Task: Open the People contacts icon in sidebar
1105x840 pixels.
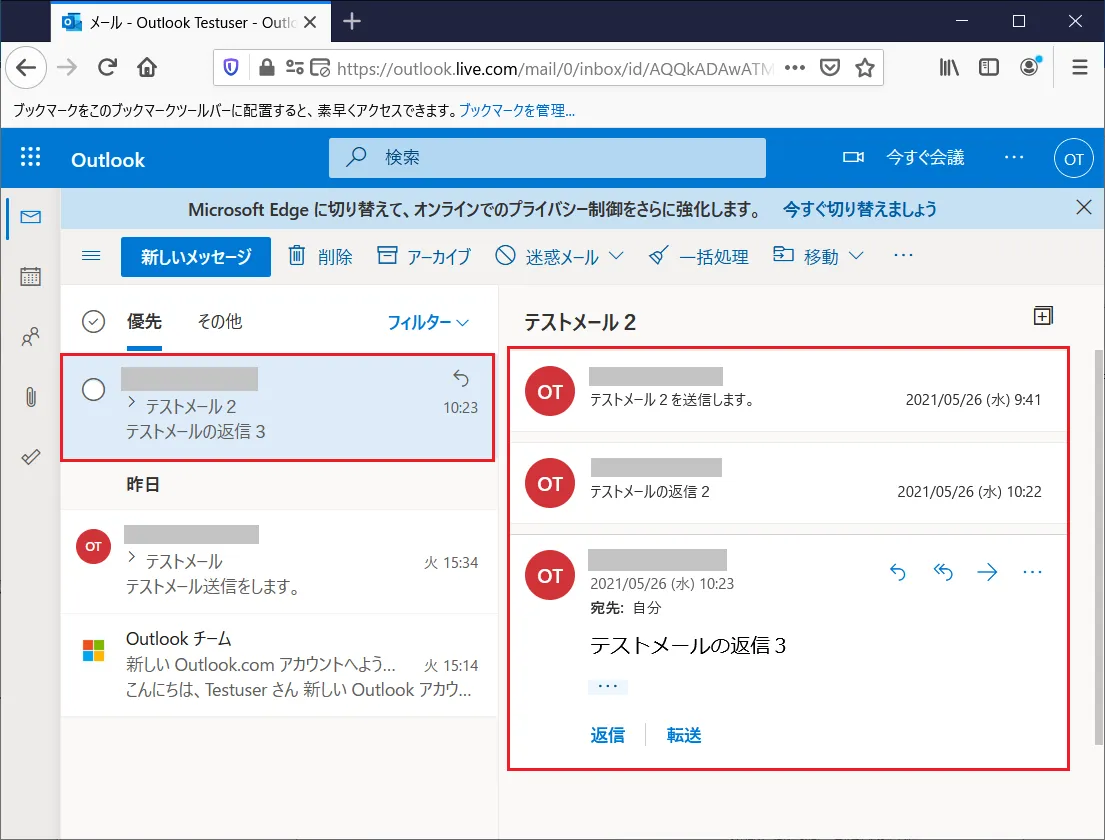Action: pos(30,337)
